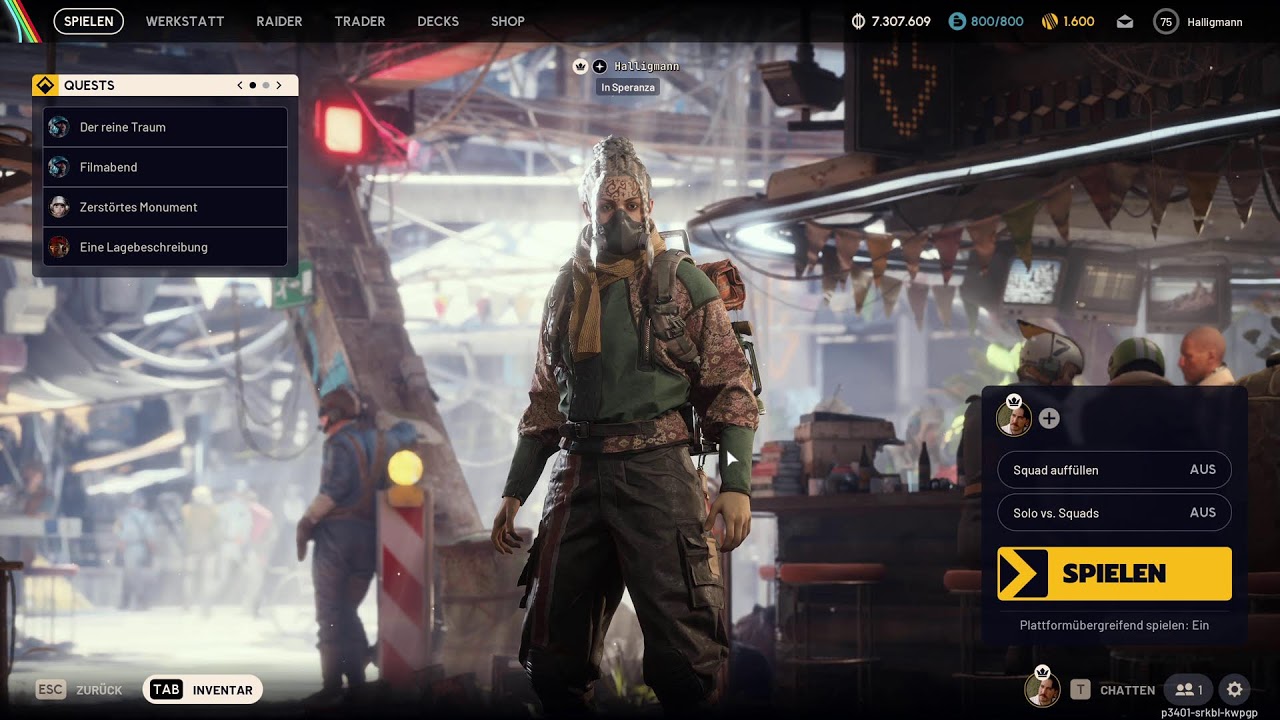Click the blue 800/800 stash icon
The image size is (1280, 720).
coord(957,21)
